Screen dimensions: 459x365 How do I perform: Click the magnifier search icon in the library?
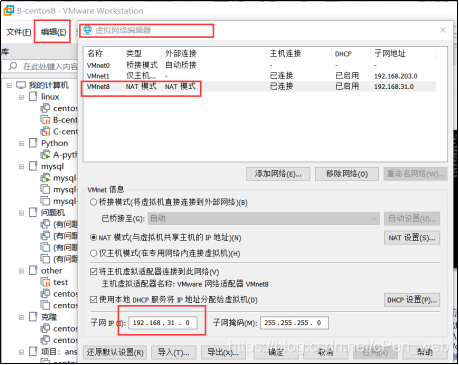pyautogui.click(x=13, y=66)
